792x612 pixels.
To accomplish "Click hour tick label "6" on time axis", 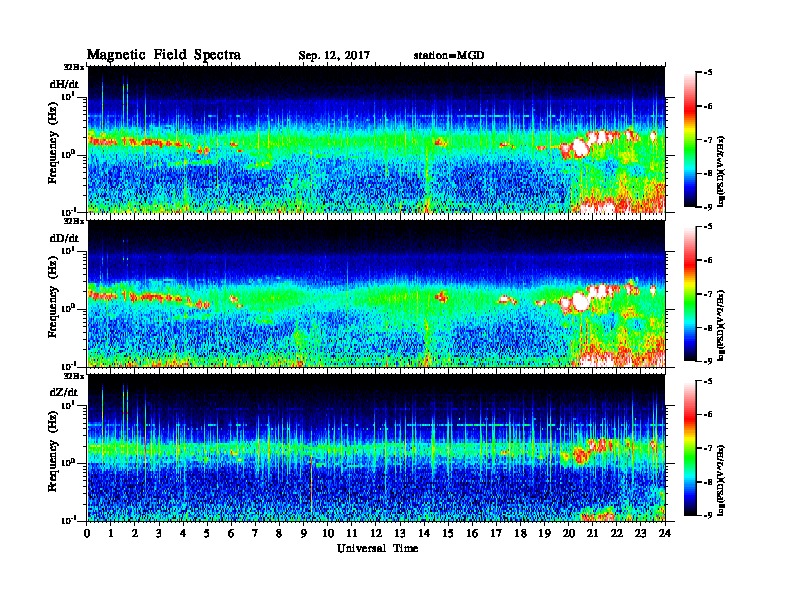I will 231,533.
